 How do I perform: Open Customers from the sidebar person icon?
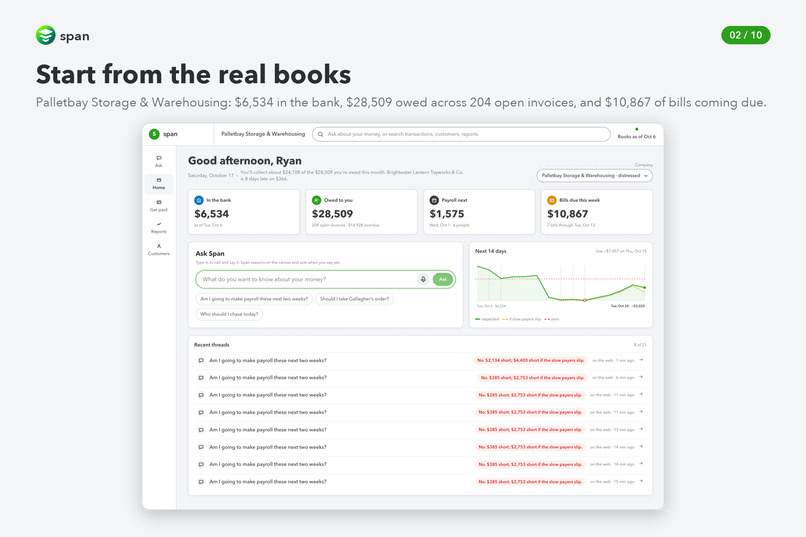tap(159, 246)
